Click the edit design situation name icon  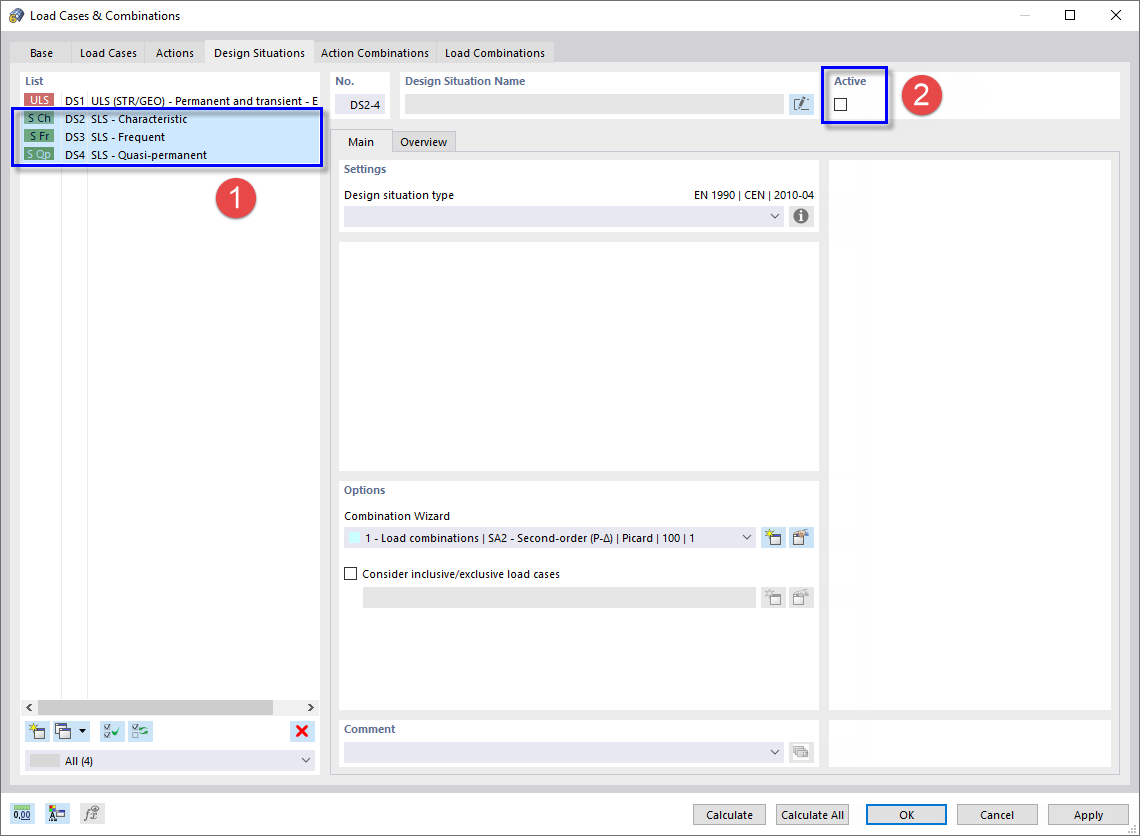[x=801, y=105]
